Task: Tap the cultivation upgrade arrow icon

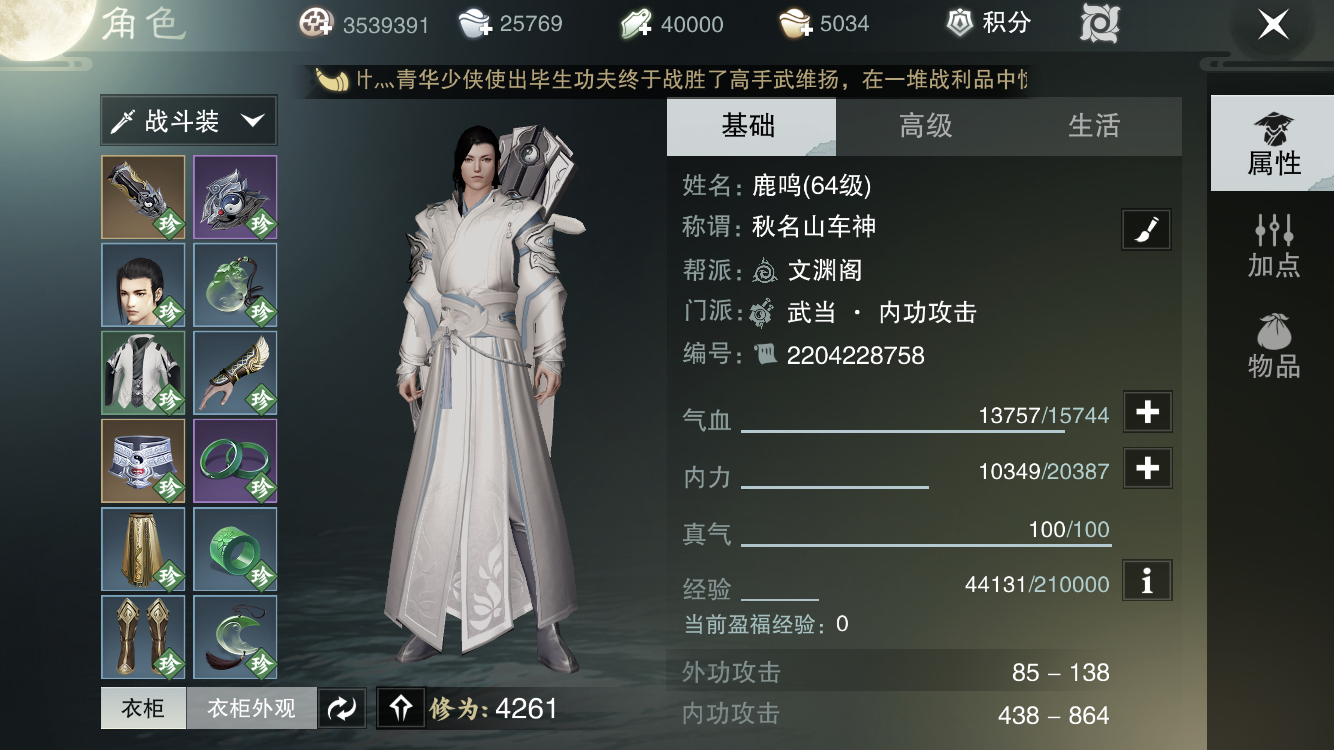Action: click(x=401, y=709)
